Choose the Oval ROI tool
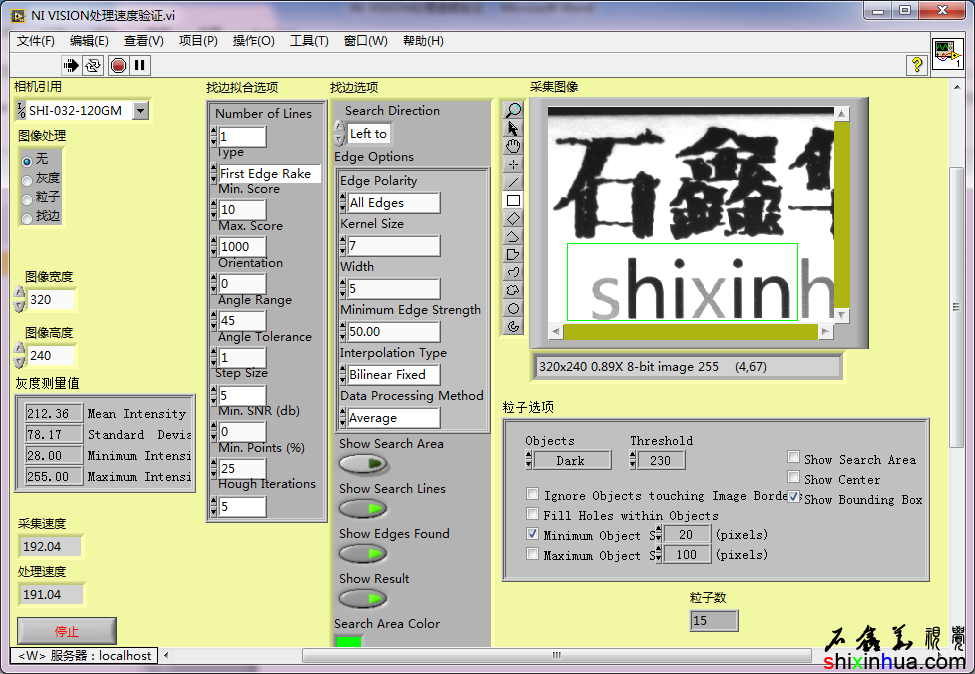 click(513, 308)
